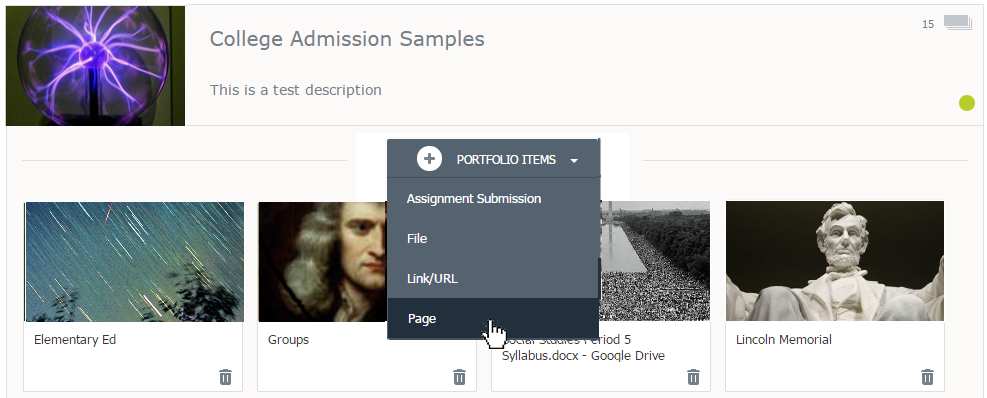Image resolution: width=987 pixels, height=398 pixels.
Task: Remove the Social Studies Syllabus item
Action: [693, 377]
